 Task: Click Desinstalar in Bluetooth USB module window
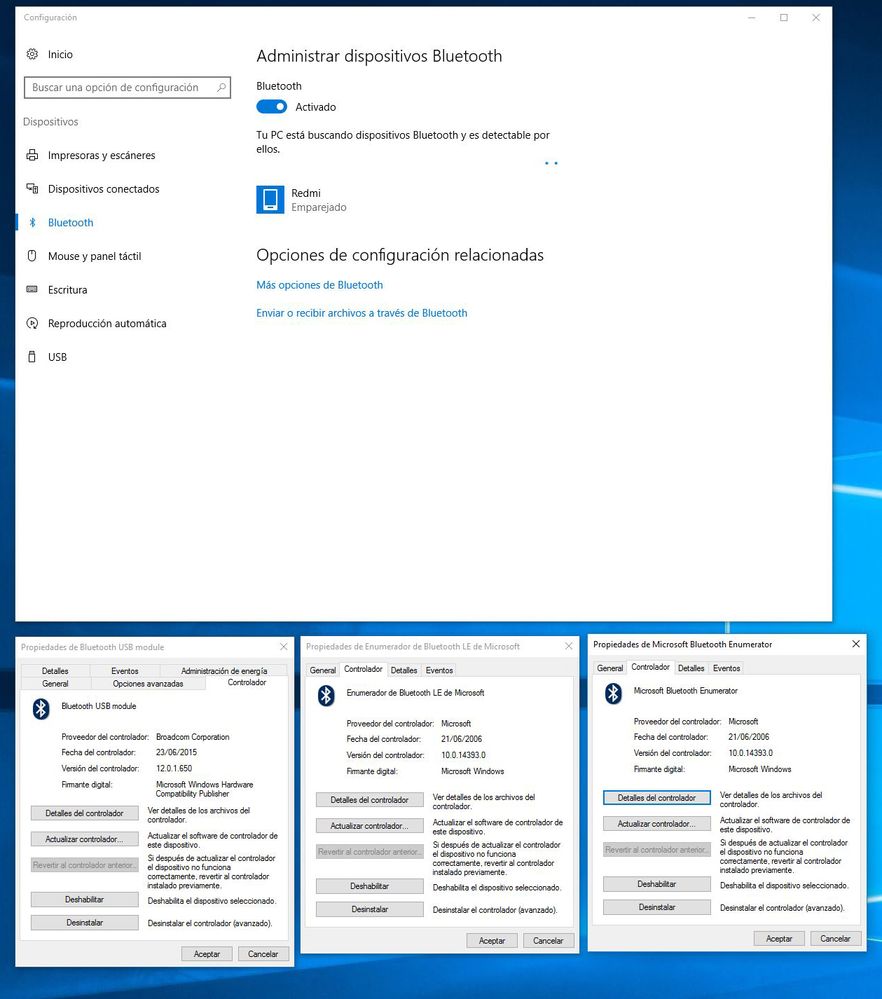point(85,923)
